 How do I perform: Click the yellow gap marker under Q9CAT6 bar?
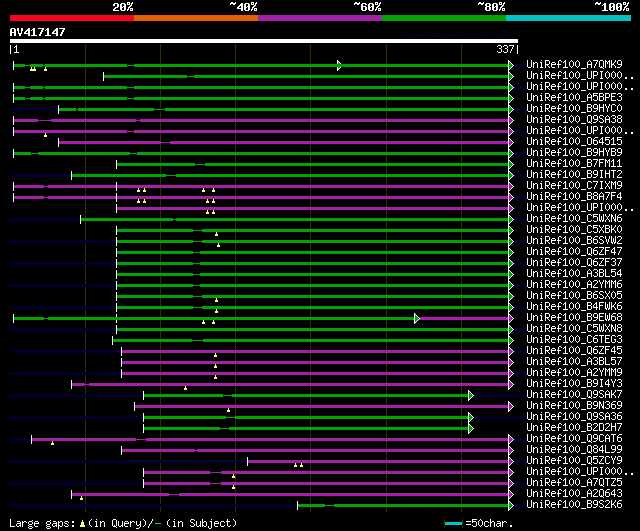click(52, 443)
